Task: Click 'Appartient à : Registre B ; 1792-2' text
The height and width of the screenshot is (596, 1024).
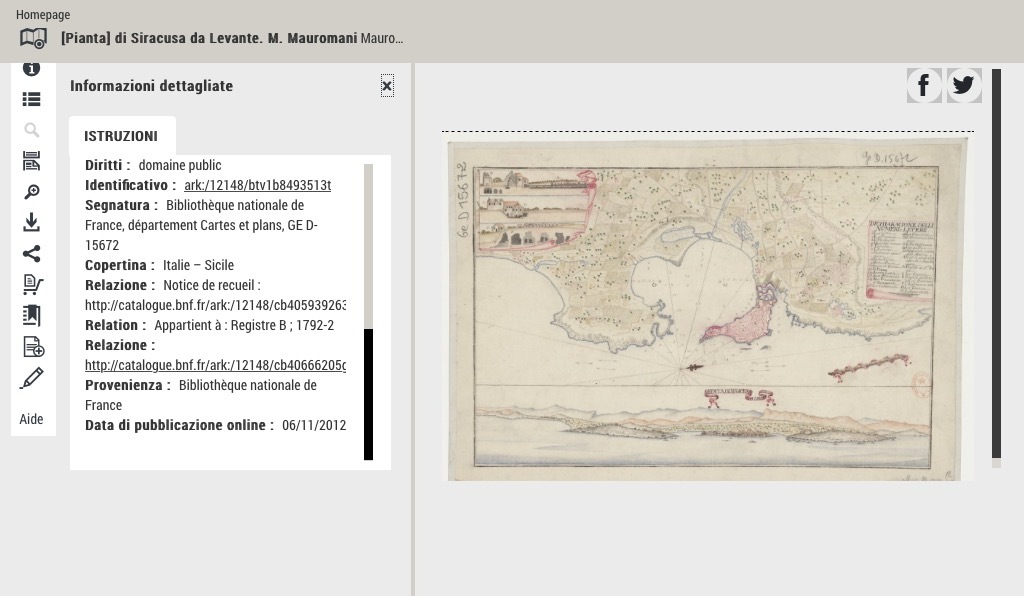Action: click(244, 325)
